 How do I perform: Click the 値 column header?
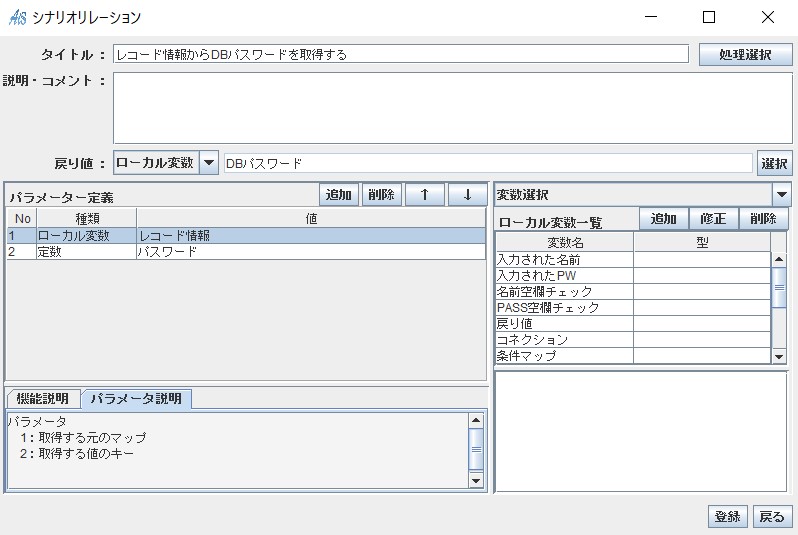coord(311,218)
